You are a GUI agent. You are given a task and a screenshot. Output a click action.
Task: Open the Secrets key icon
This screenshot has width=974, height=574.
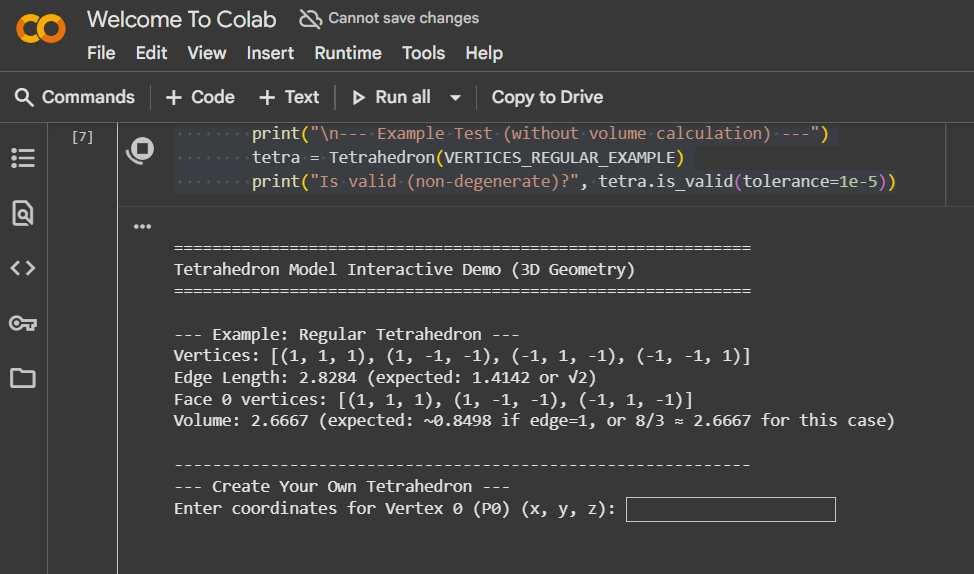22,323
